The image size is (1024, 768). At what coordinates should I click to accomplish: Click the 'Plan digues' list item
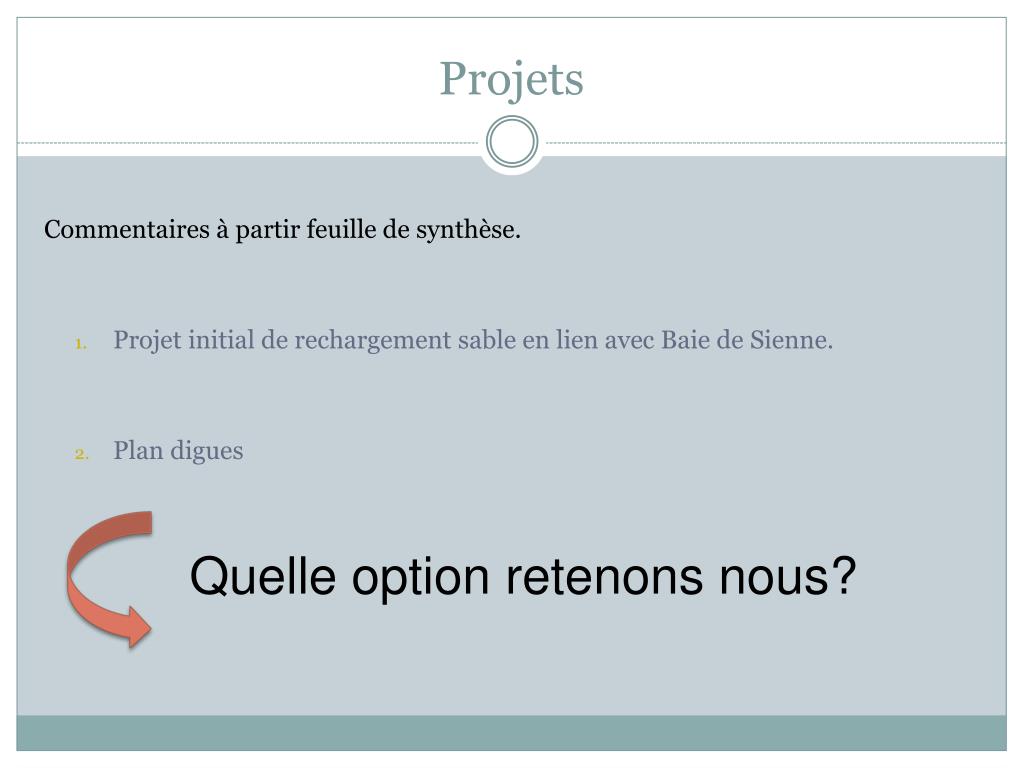[x=178, y=451]
